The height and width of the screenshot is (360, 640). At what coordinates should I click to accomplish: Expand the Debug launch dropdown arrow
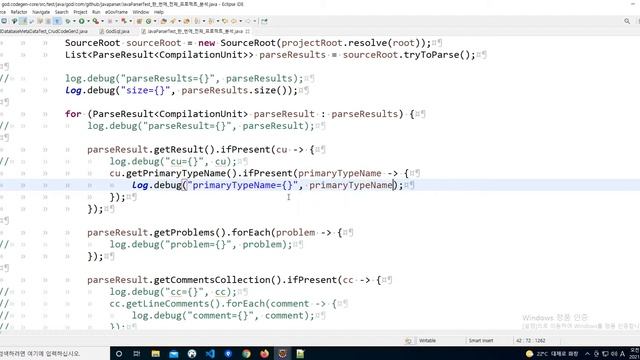(x=74, y=21)
